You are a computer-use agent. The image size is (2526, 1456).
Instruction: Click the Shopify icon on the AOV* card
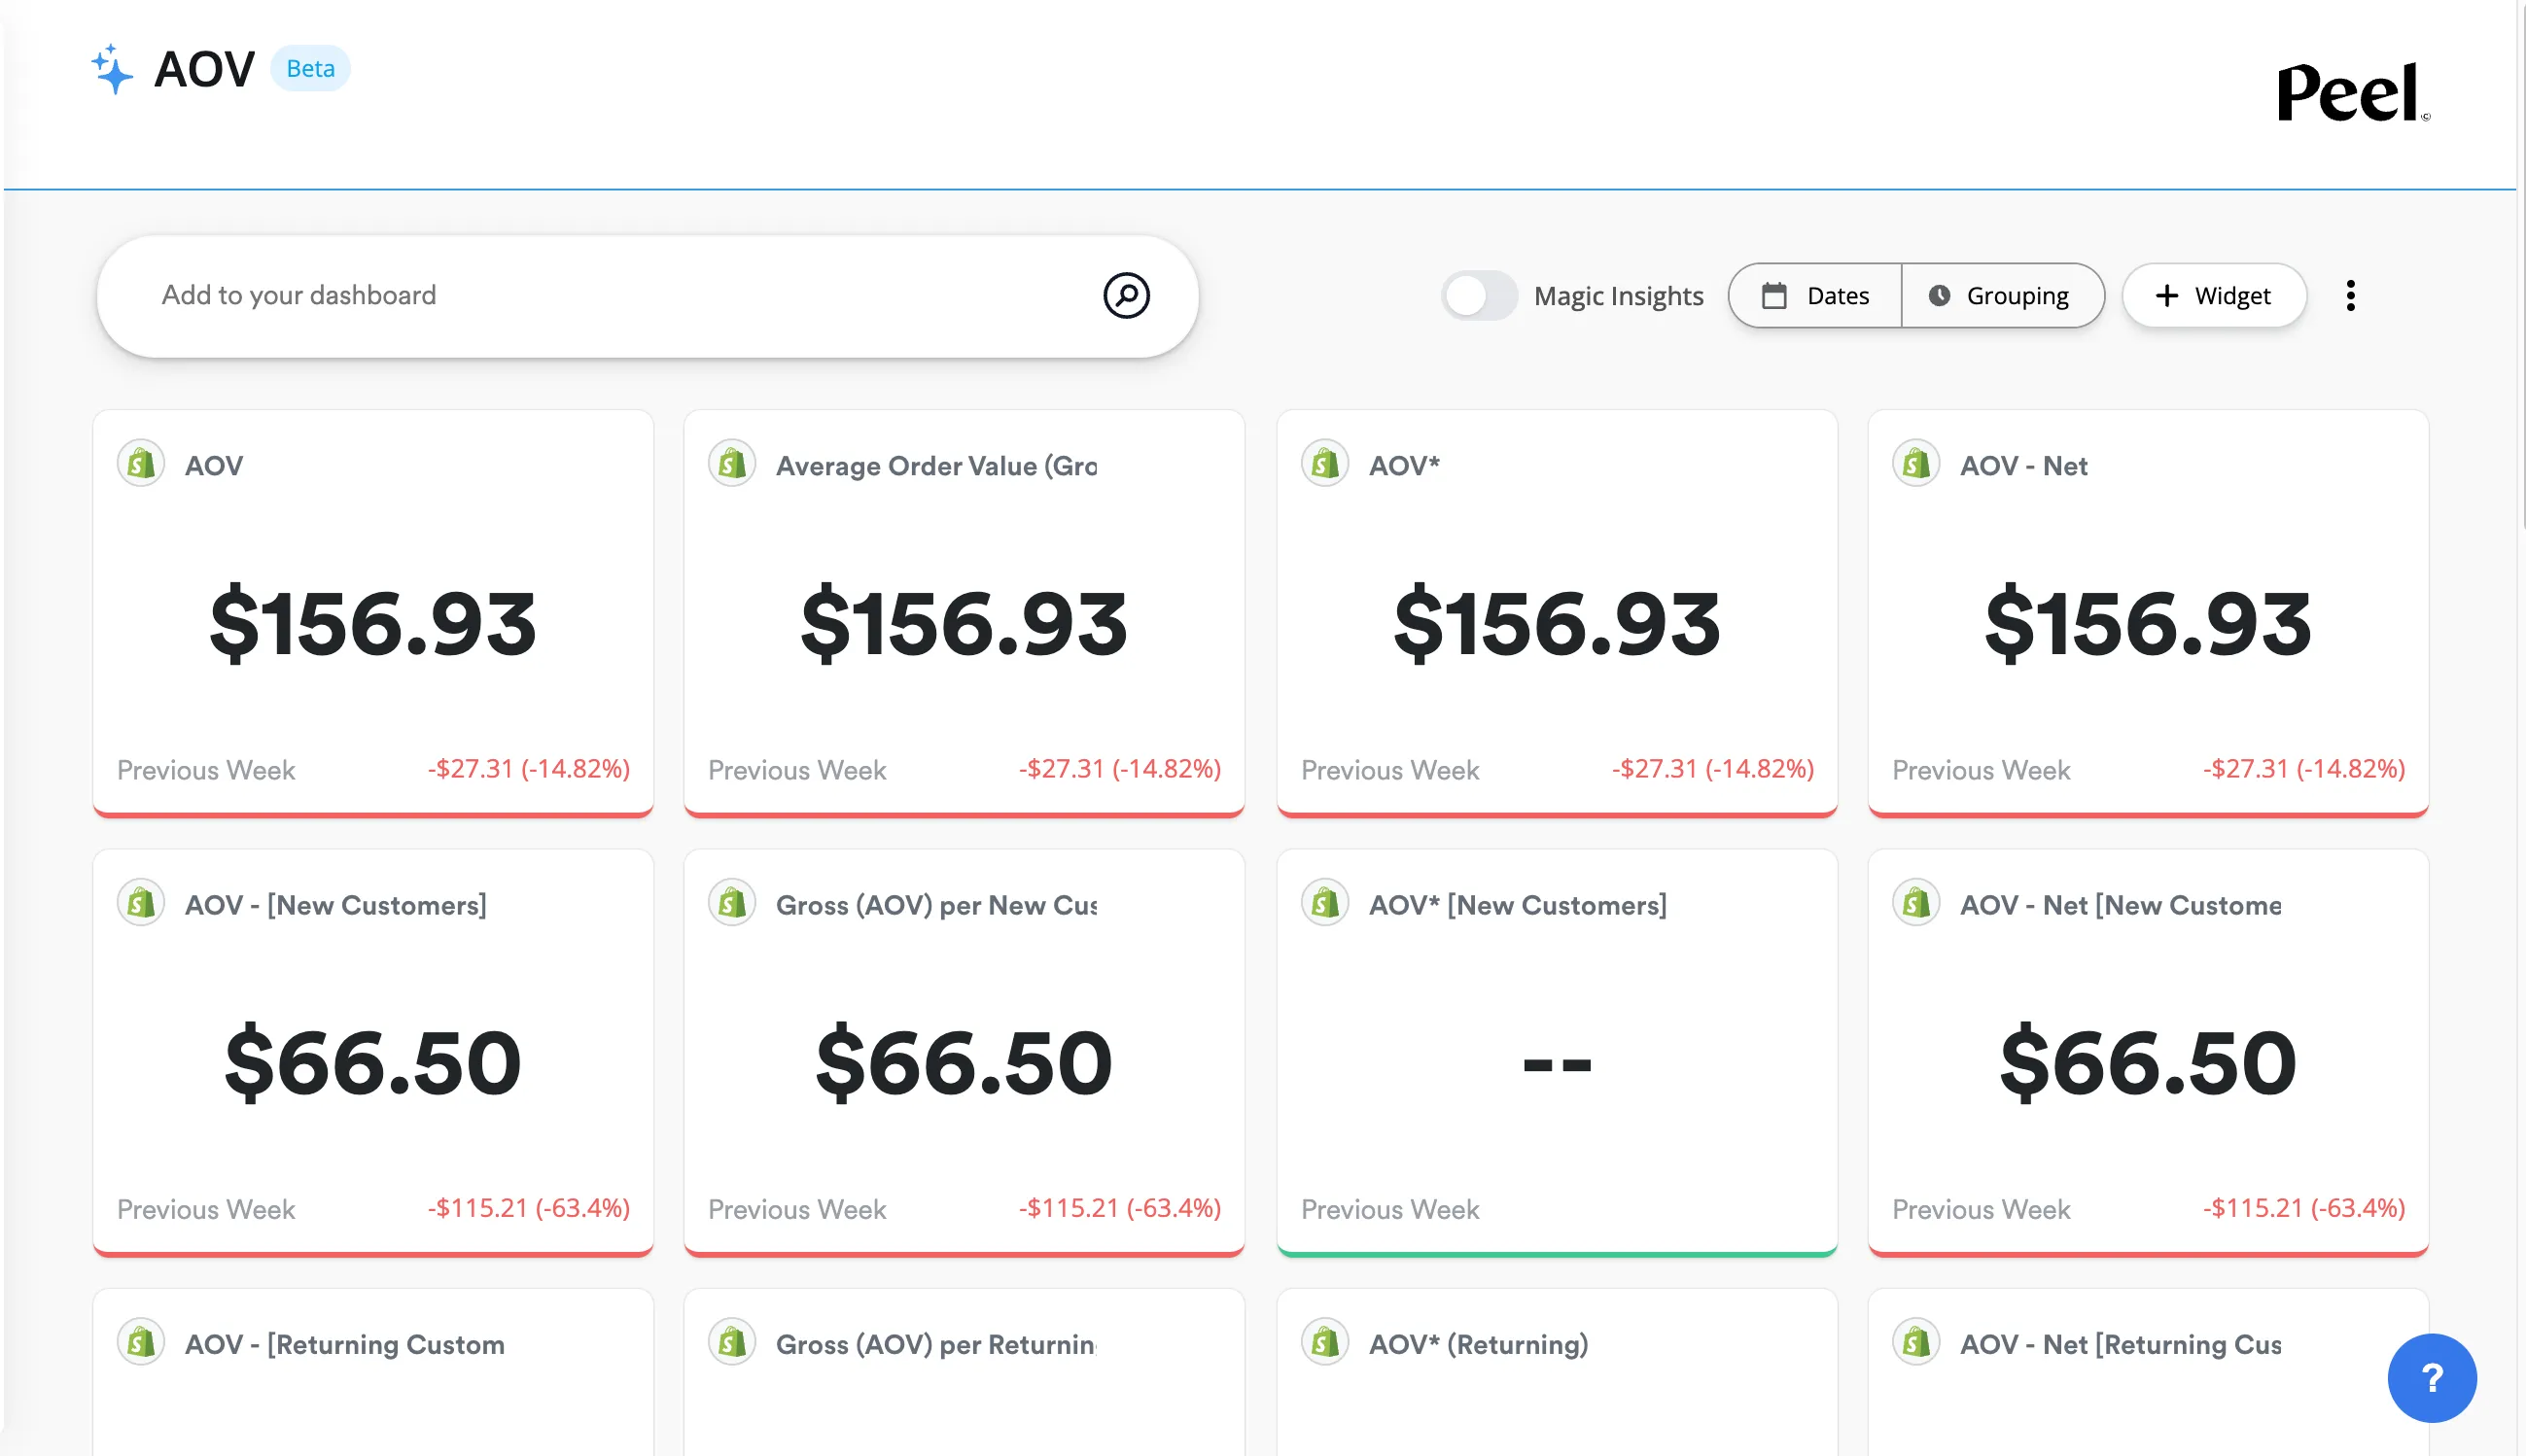(x=1325, y=464)
